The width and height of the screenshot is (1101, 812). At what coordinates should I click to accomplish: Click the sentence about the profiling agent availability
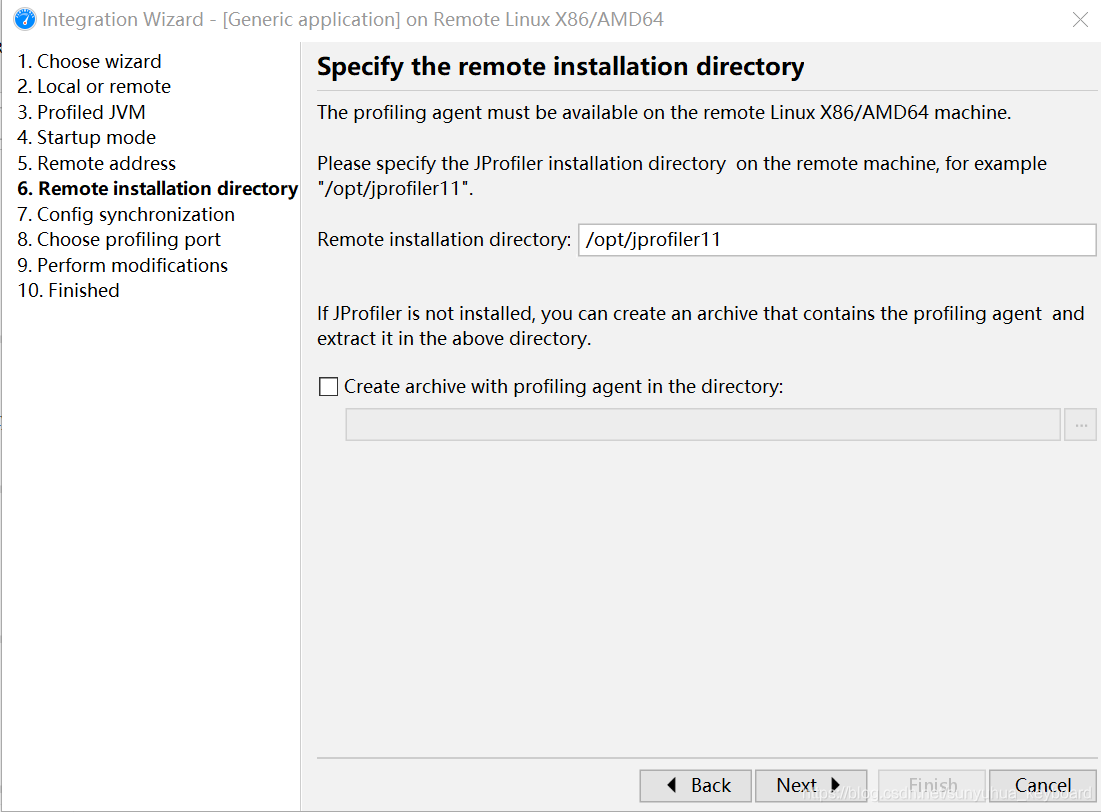(x=664, y=112)
